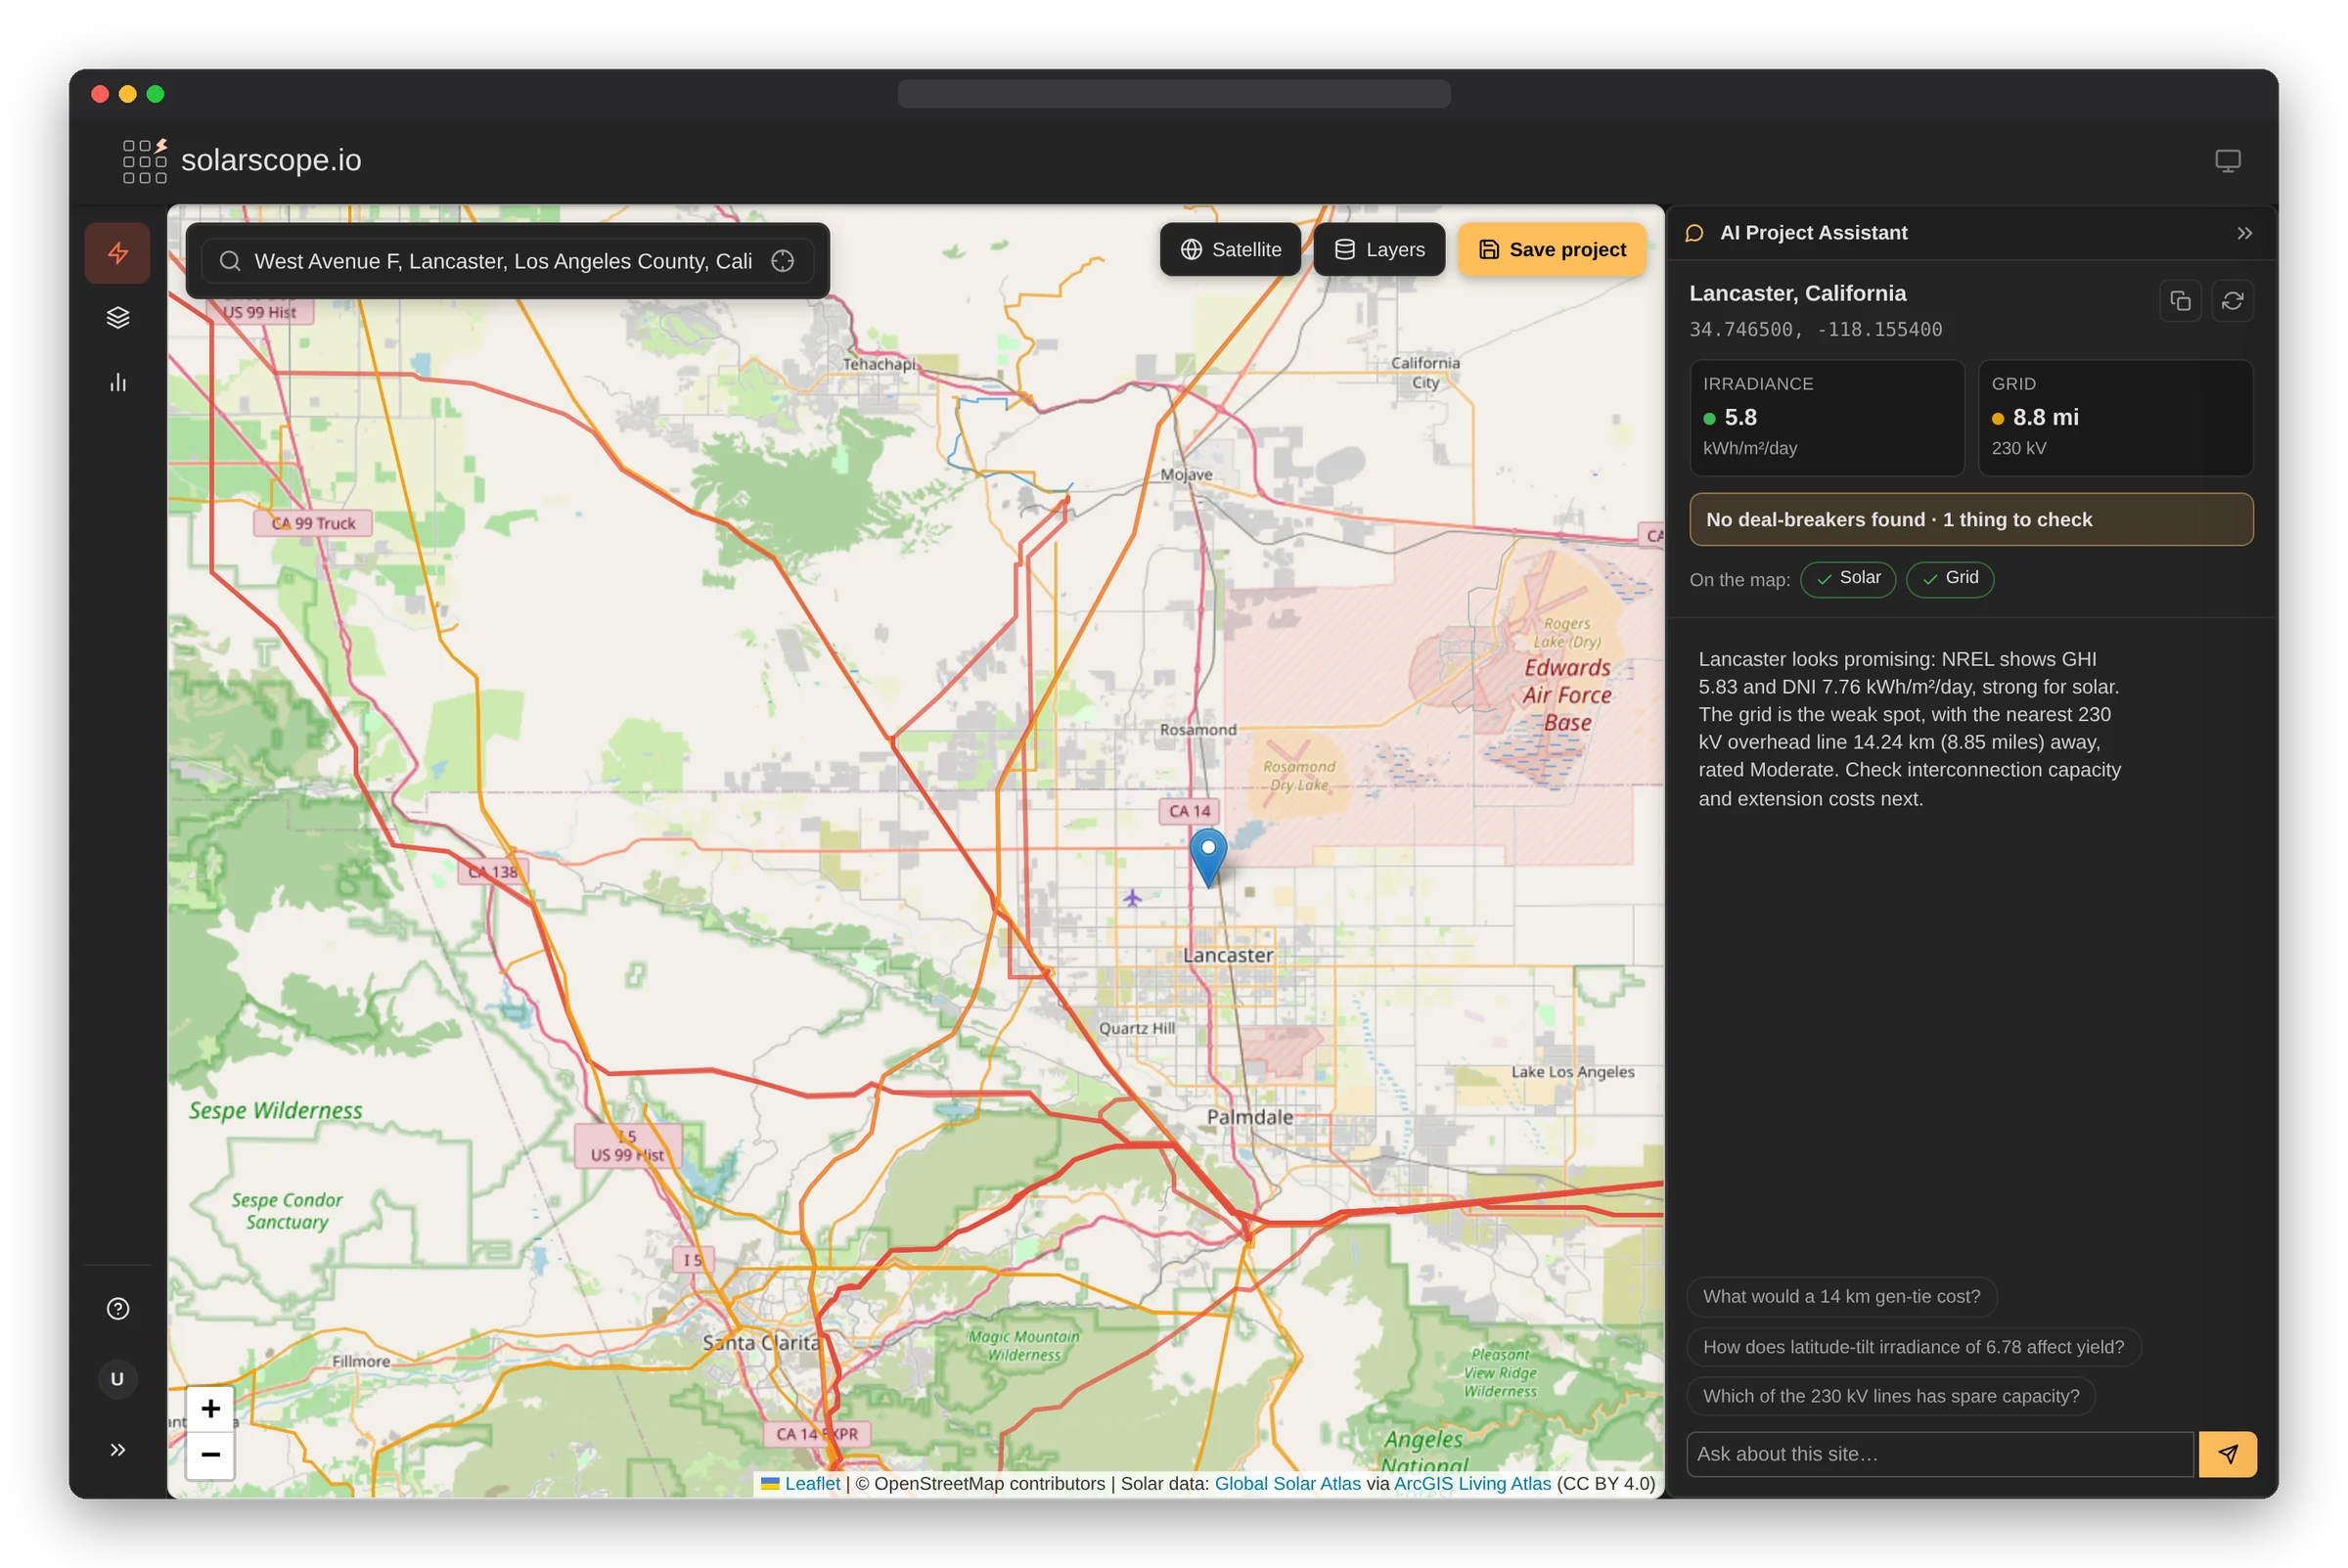Click the Grid 8.8 mi card
2348x1568 pixels.
pos(2114,418)
